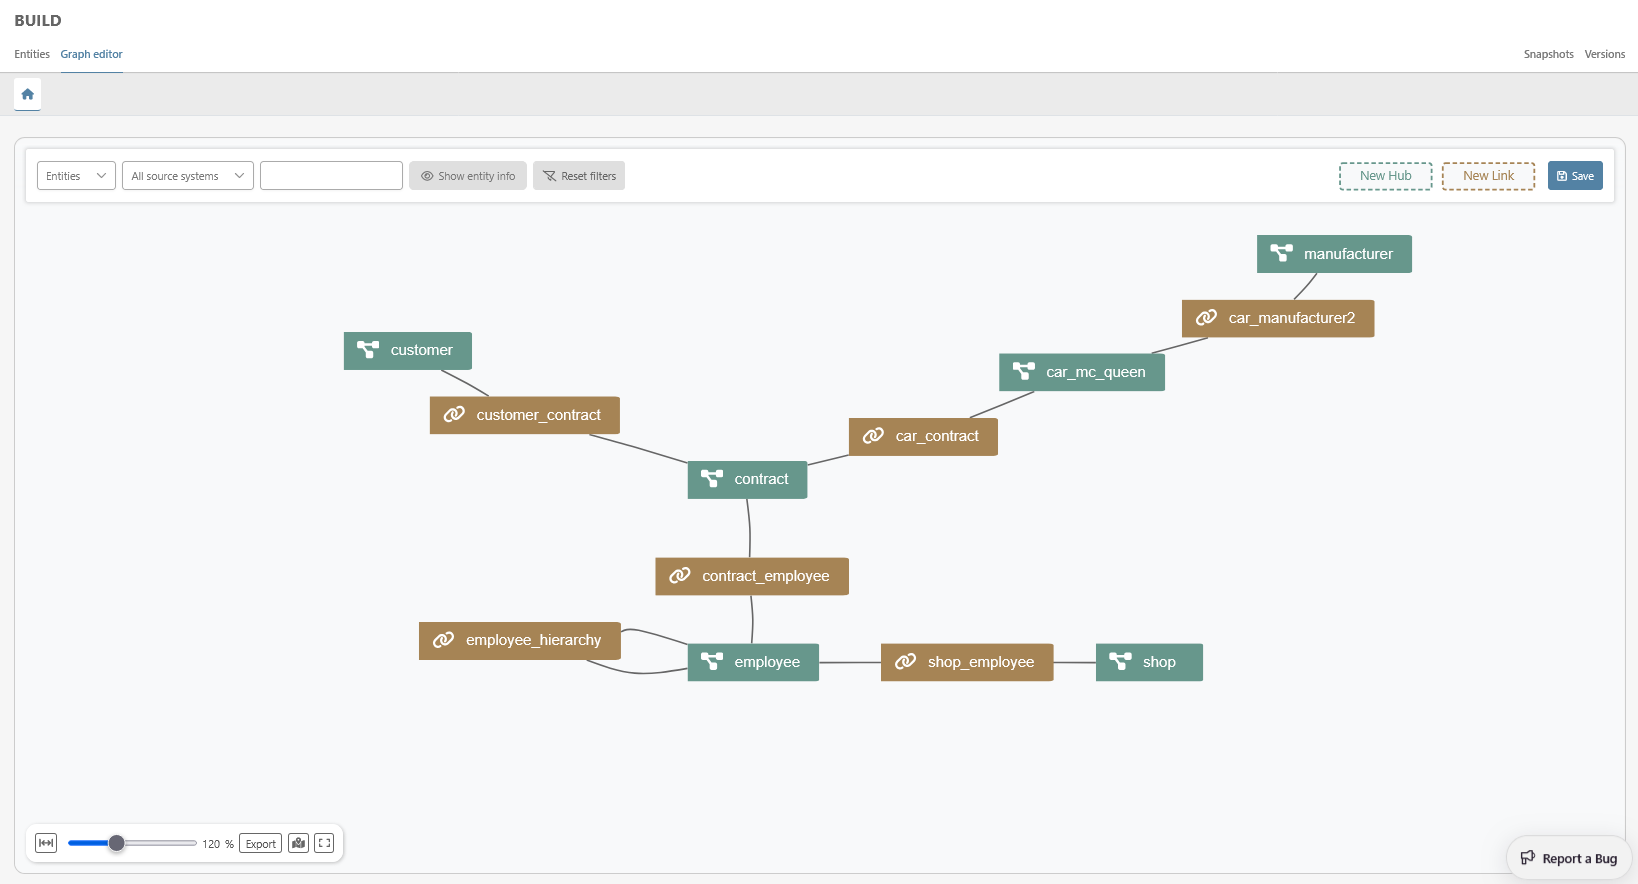Open the Graph editor tab
1638x884 pixels.
click(91, 54)
